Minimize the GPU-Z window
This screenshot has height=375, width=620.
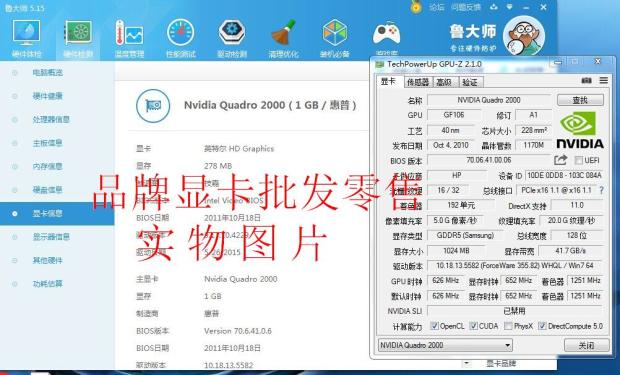coord(558,62)
